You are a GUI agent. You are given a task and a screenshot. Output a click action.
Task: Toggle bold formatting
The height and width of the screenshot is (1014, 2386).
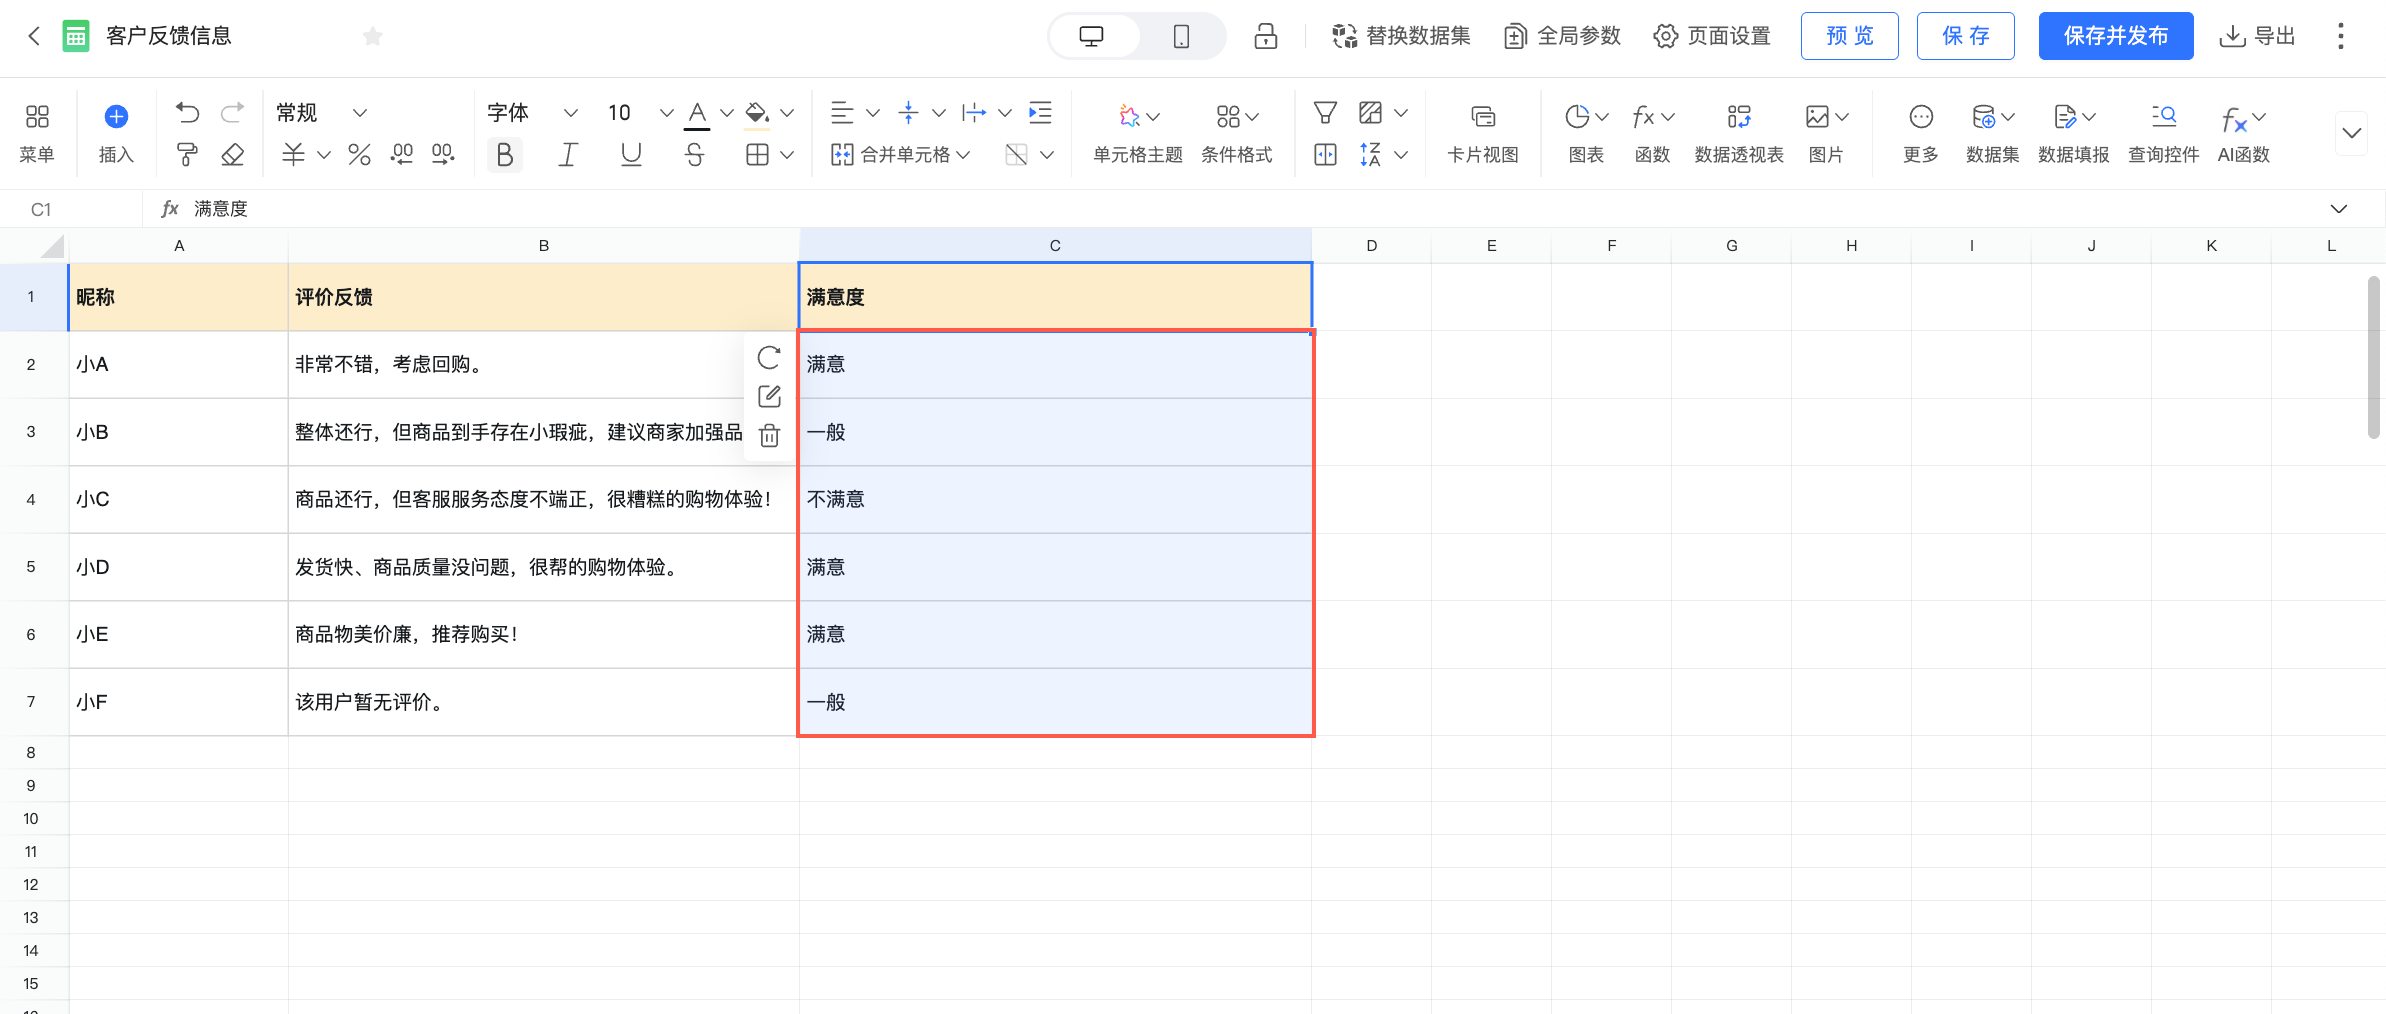tap(505, 154)
